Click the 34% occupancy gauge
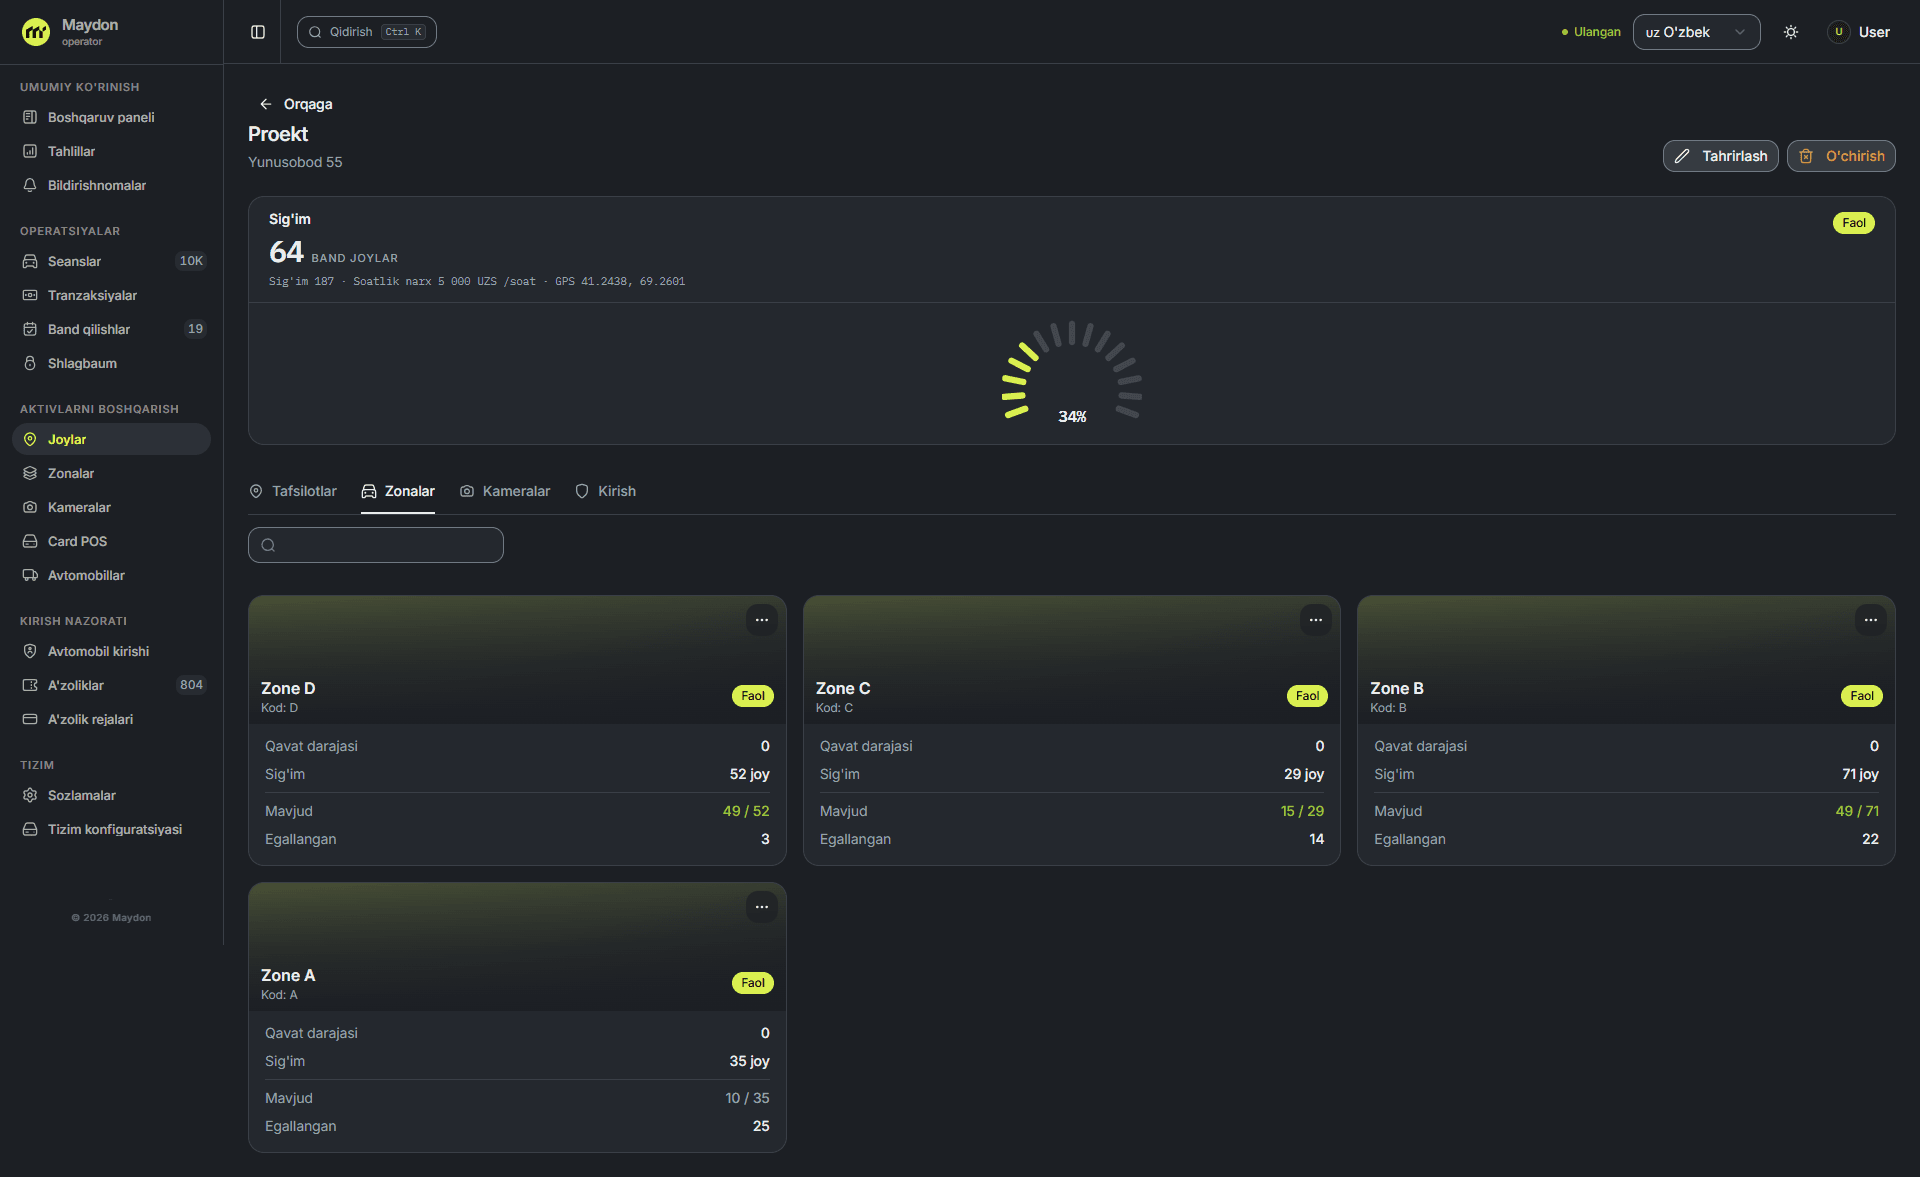This screenshot has width=1920, height=1177. click(1072, 373)
